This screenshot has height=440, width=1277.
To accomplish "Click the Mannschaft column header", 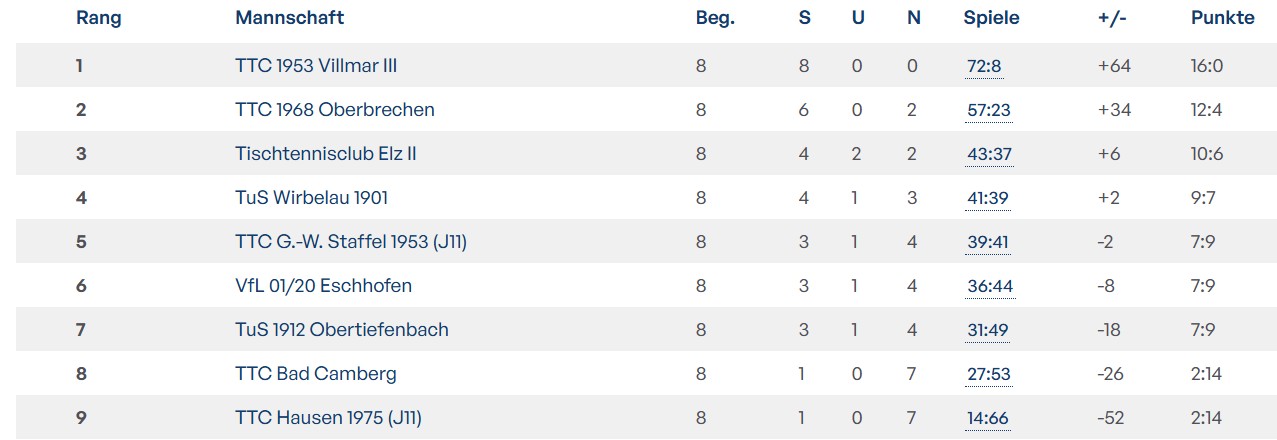I will pos(290,18).
